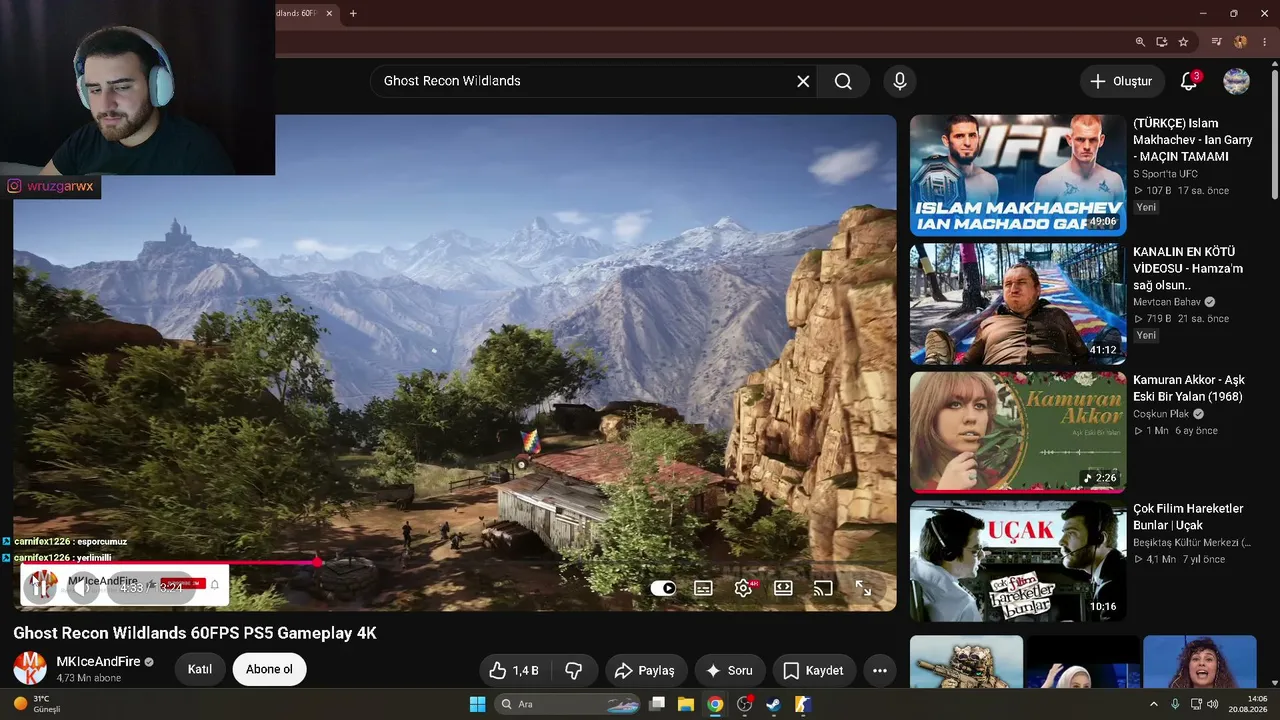
Task: Open Chrome three-dot menu
Action: tap(1264, 42)
